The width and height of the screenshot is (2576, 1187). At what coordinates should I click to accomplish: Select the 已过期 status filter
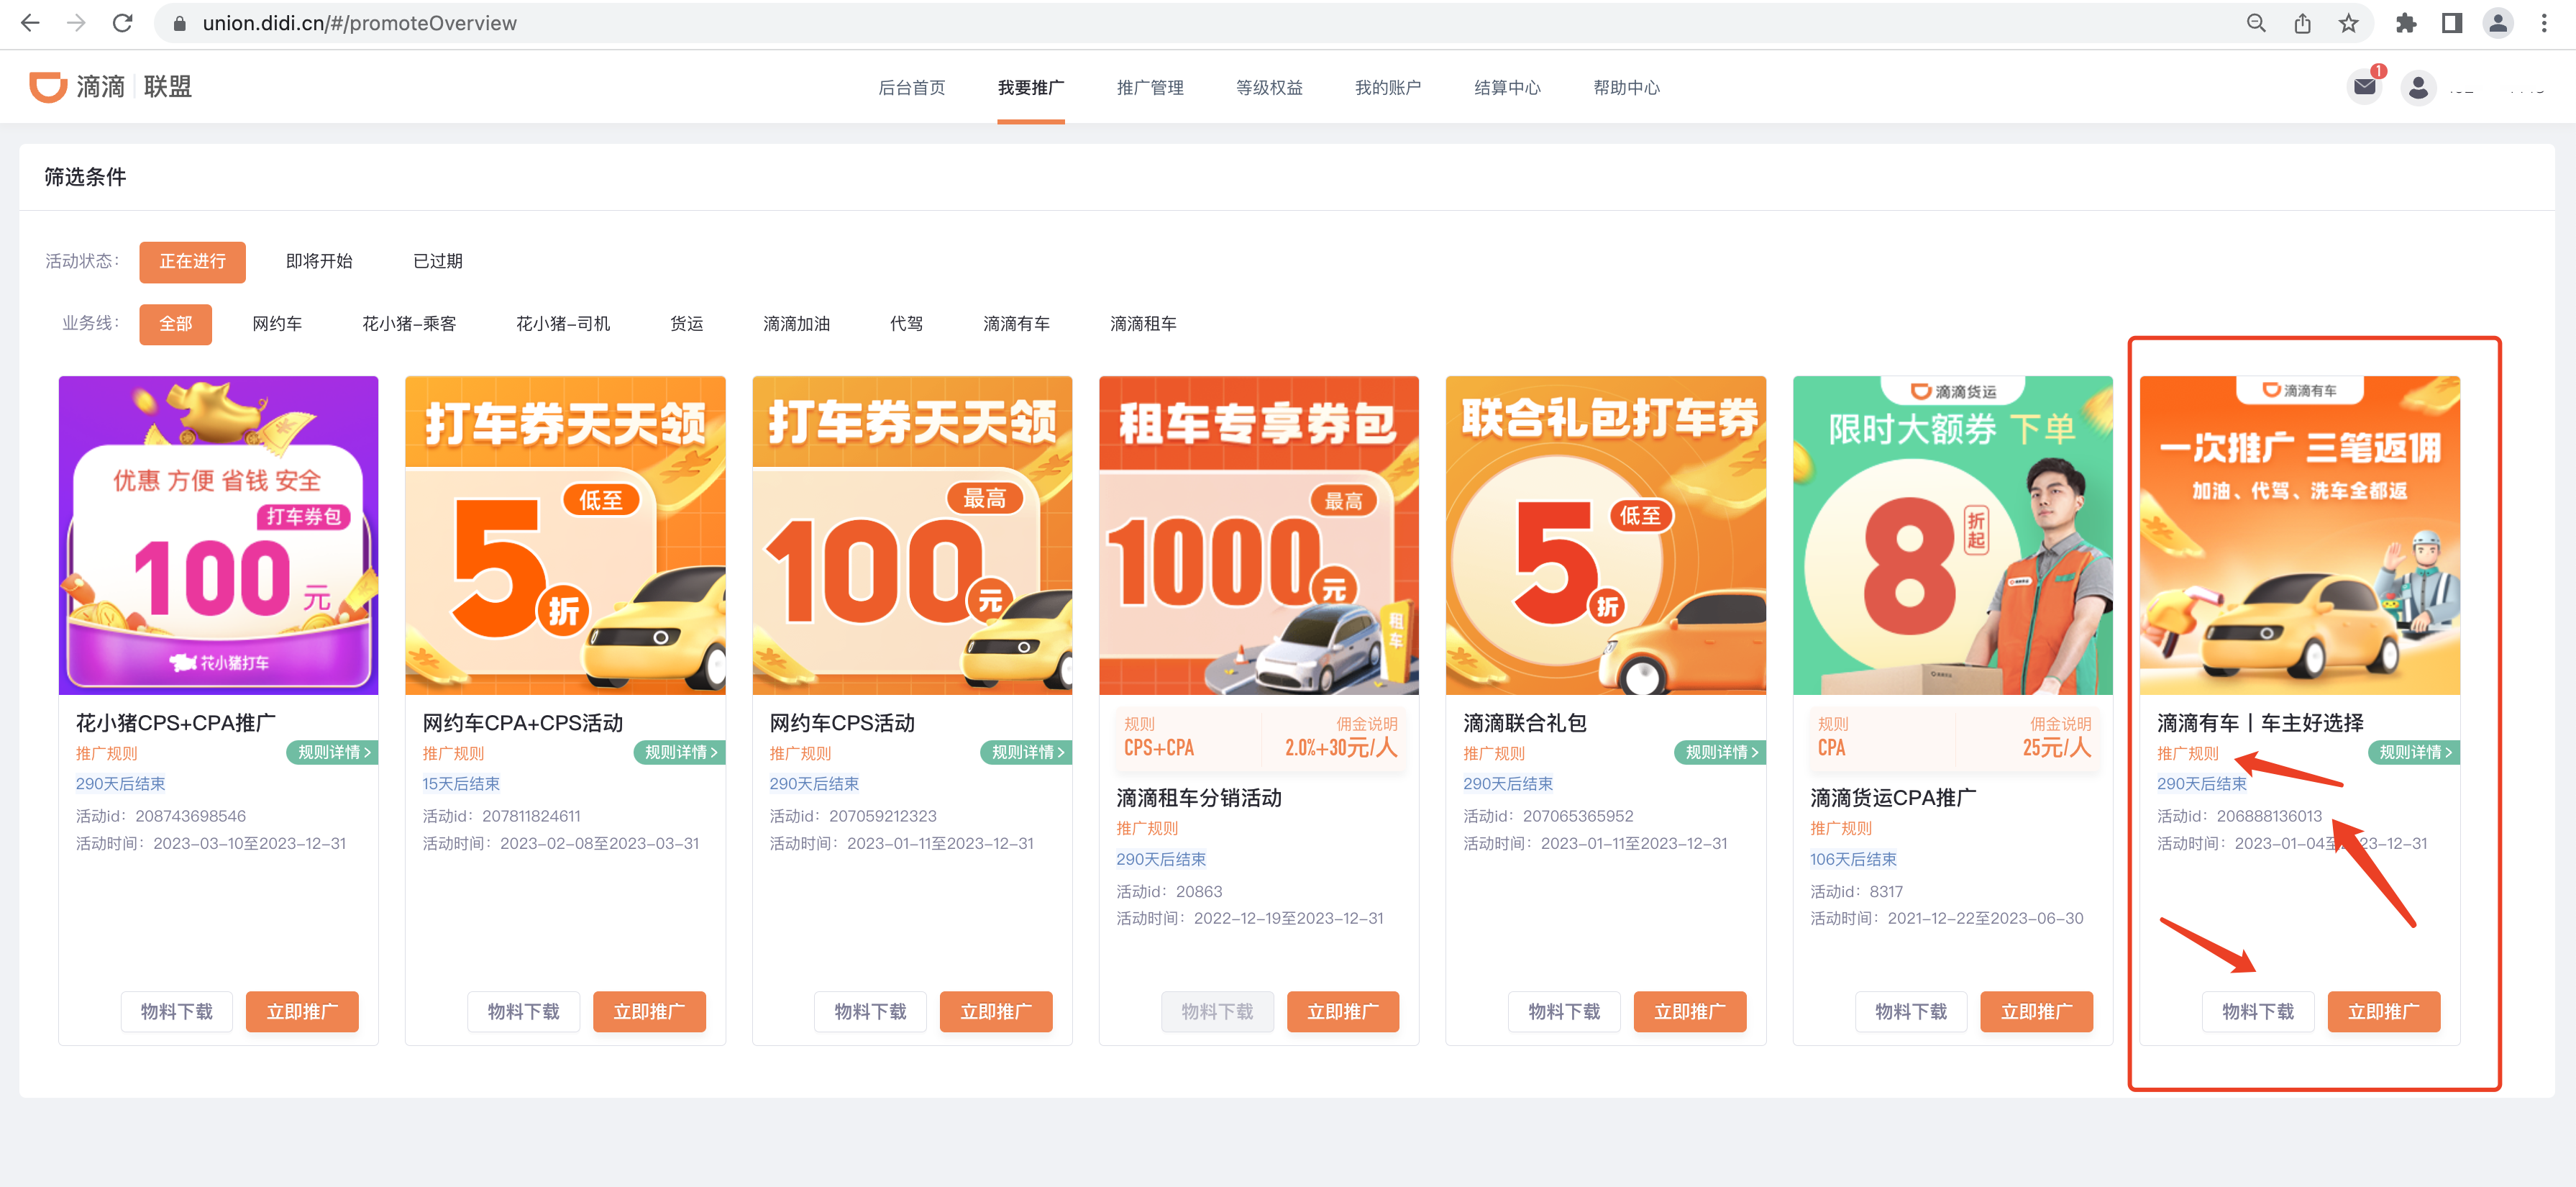click(437, 261)
